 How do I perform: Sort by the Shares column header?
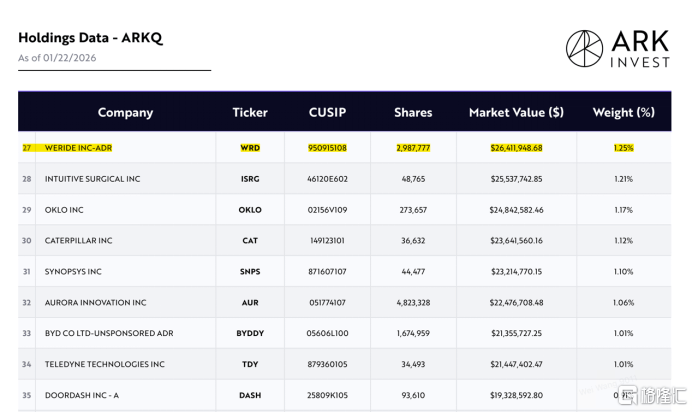pyautogui.click(x=413, y=112)
